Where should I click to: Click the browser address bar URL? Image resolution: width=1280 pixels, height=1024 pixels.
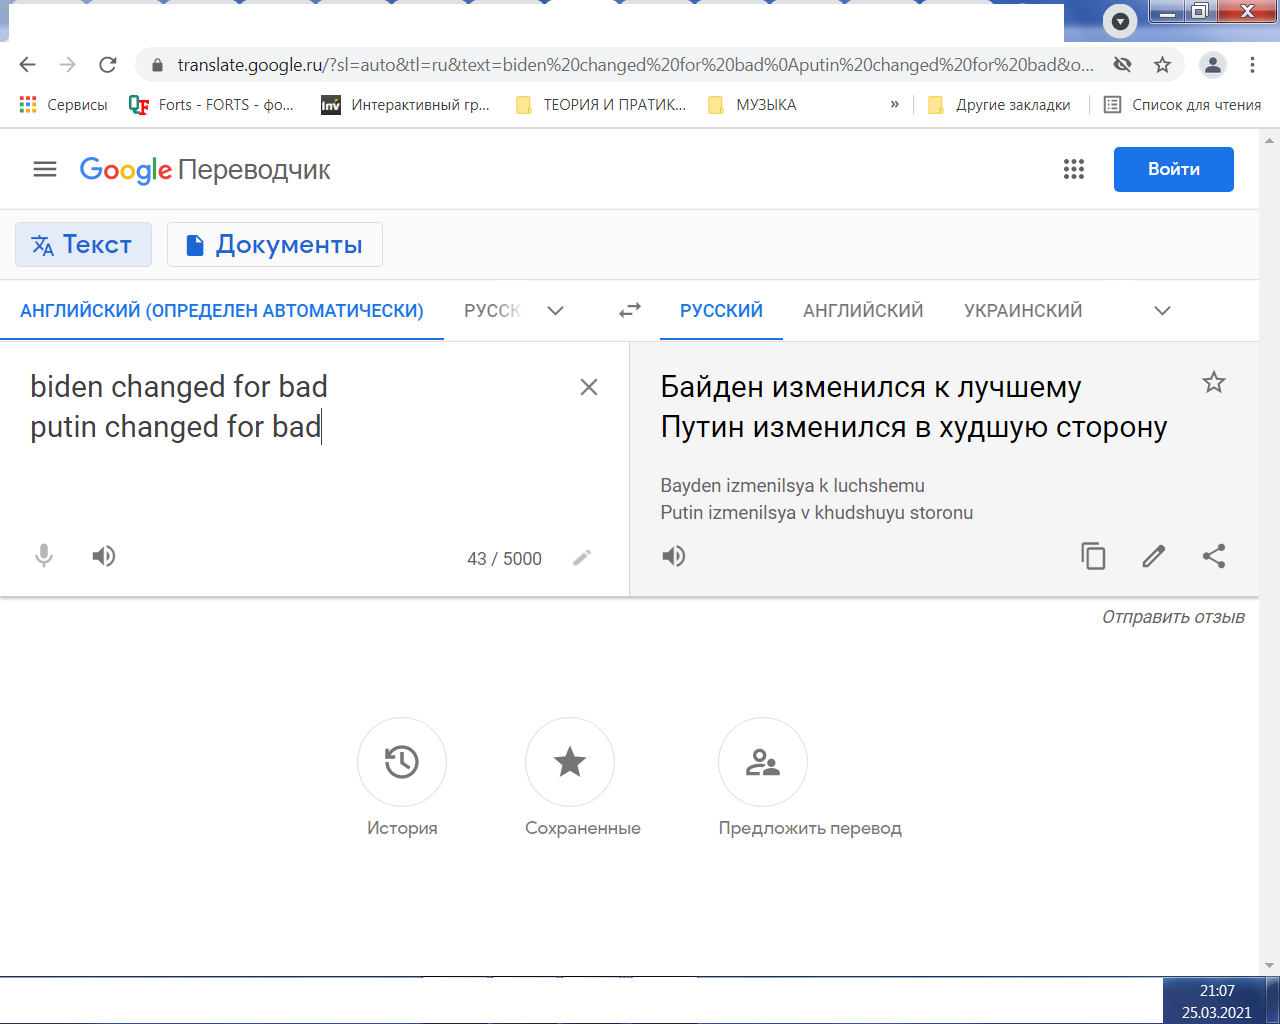click(x=635, y=65)
